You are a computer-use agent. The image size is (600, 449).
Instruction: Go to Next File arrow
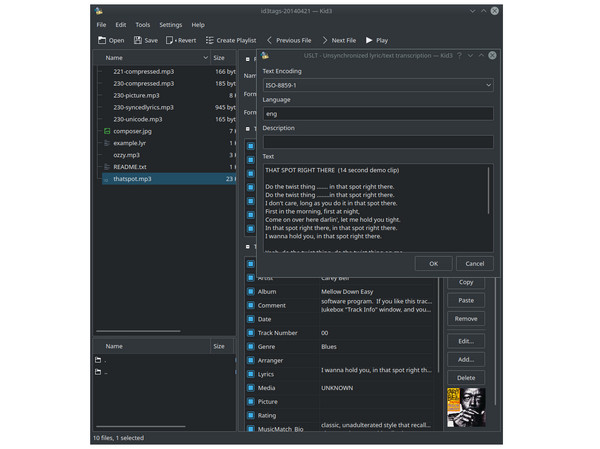click(325, 40)
